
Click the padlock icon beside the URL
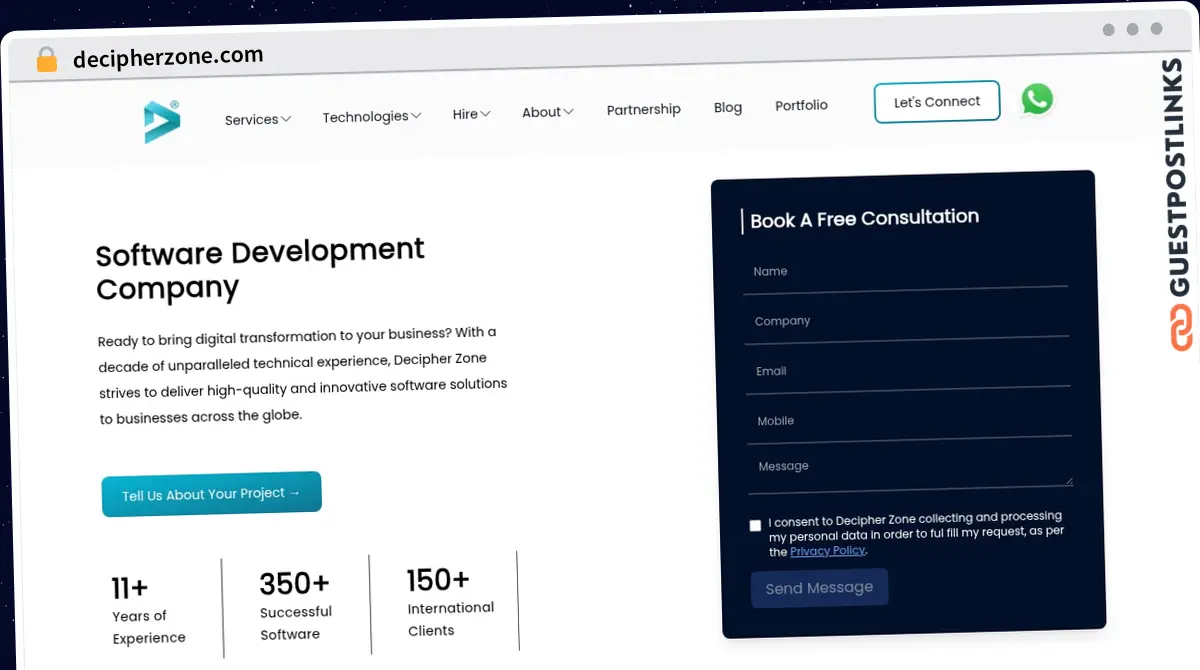coord(47,60)
